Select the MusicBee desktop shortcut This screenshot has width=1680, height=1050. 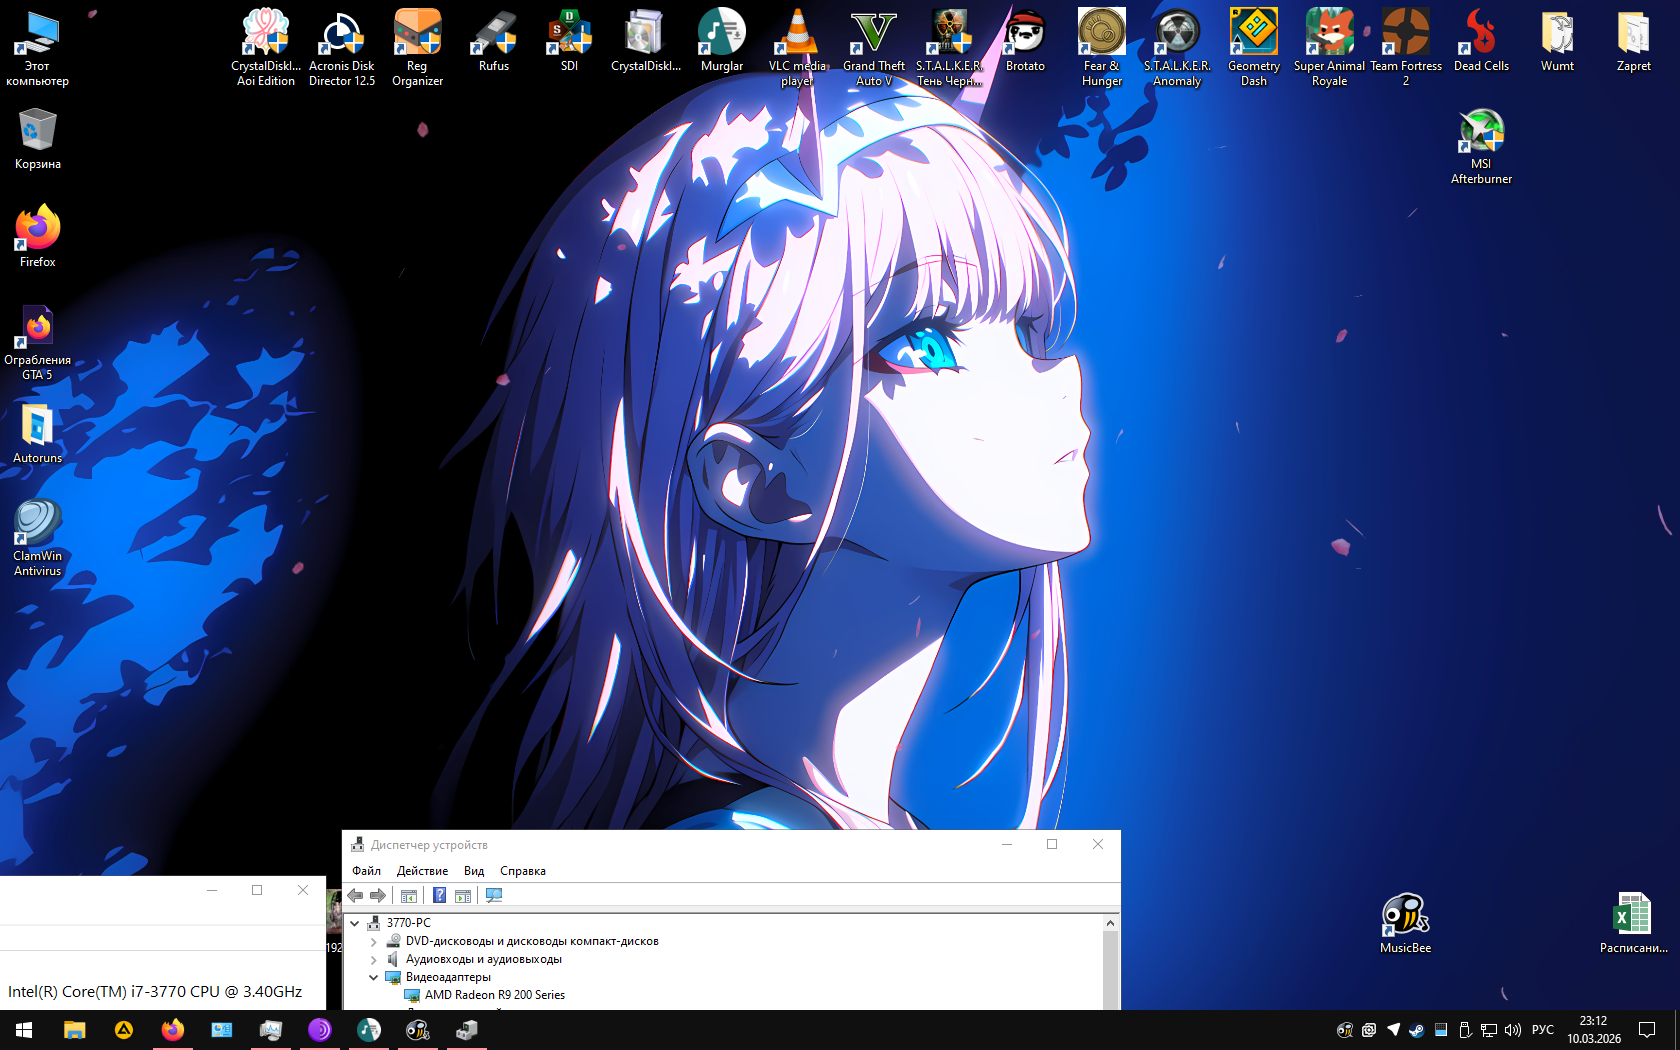click(1405, 923)
